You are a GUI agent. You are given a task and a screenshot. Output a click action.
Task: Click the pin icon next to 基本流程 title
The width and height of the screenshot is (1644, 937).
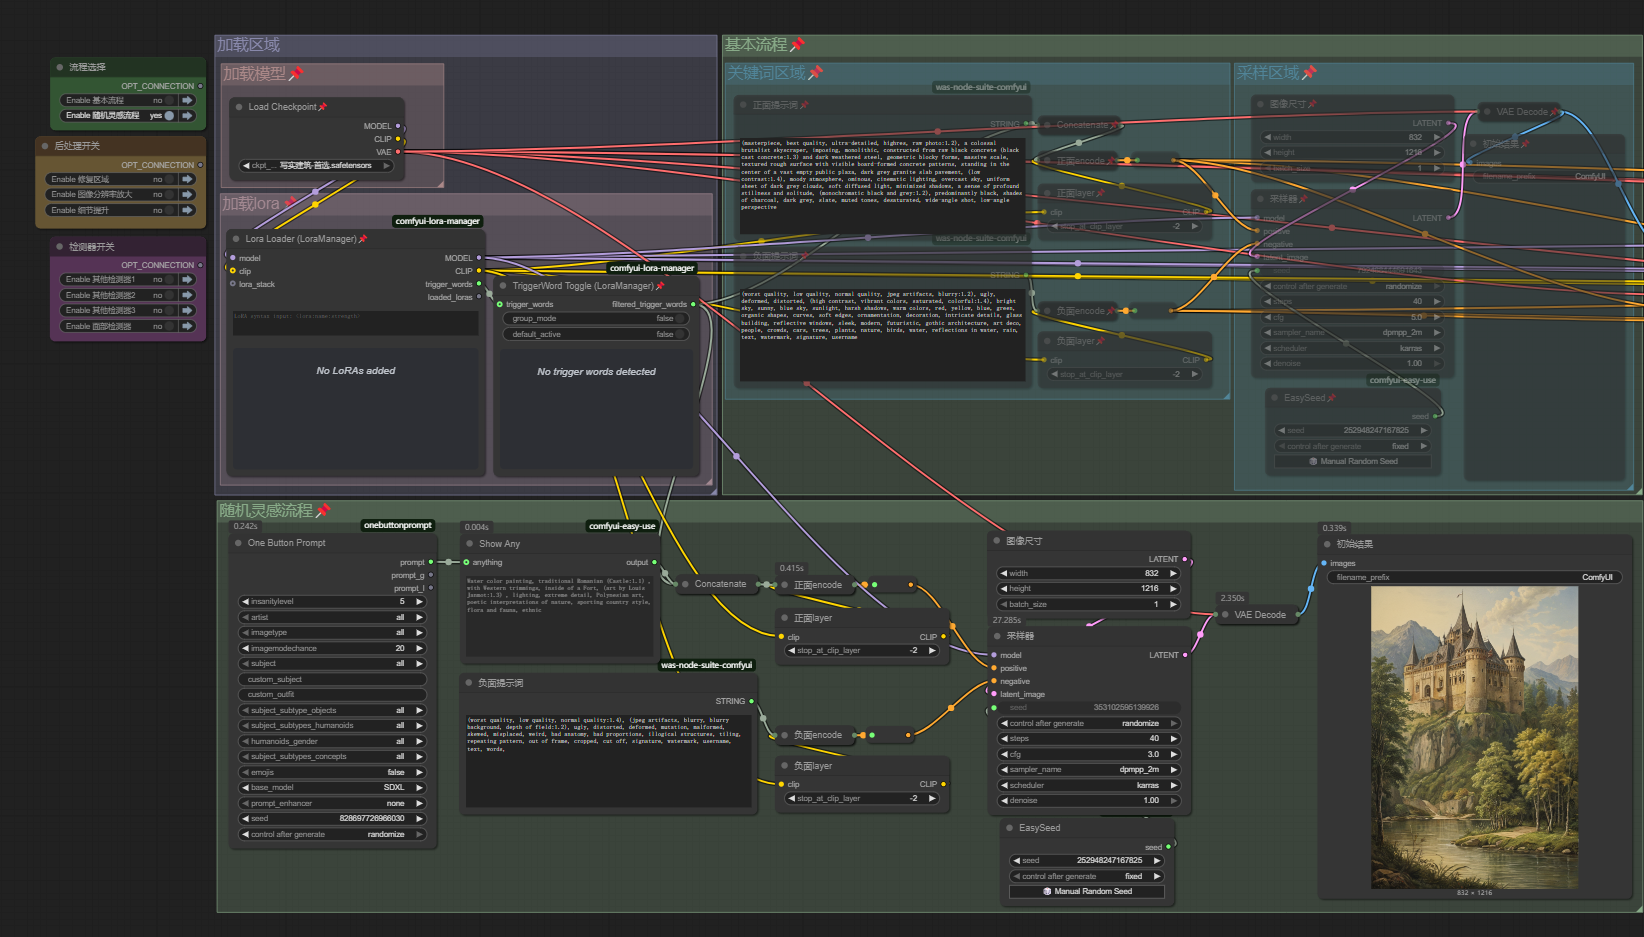(x=797, y=45)
